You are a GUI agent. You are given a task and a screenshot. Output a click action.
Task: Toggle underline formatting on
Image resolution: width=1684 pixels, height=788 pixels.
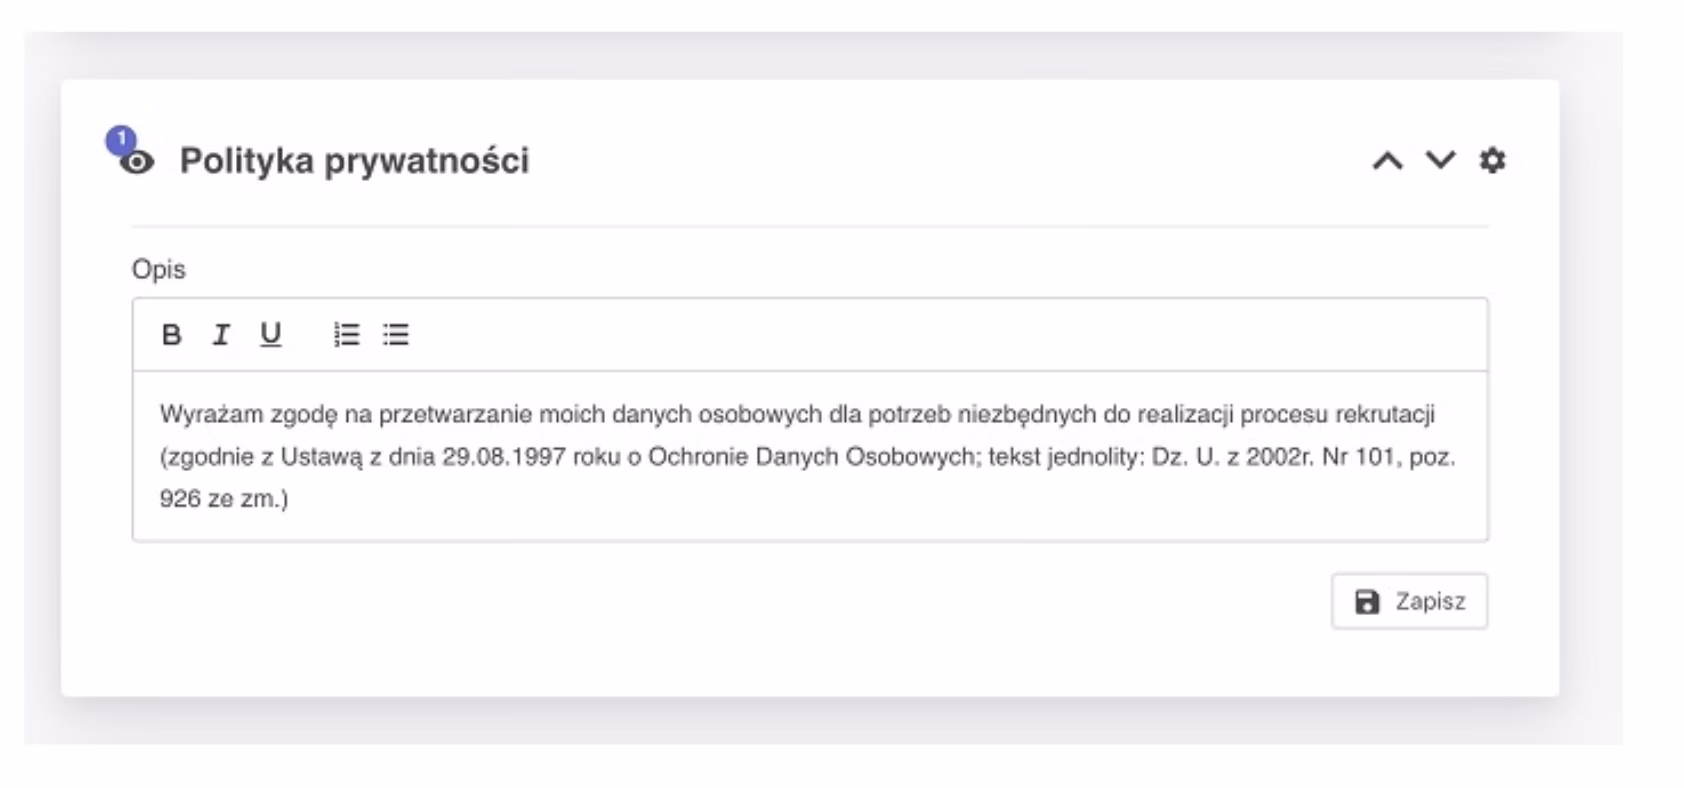pos(270,335)
